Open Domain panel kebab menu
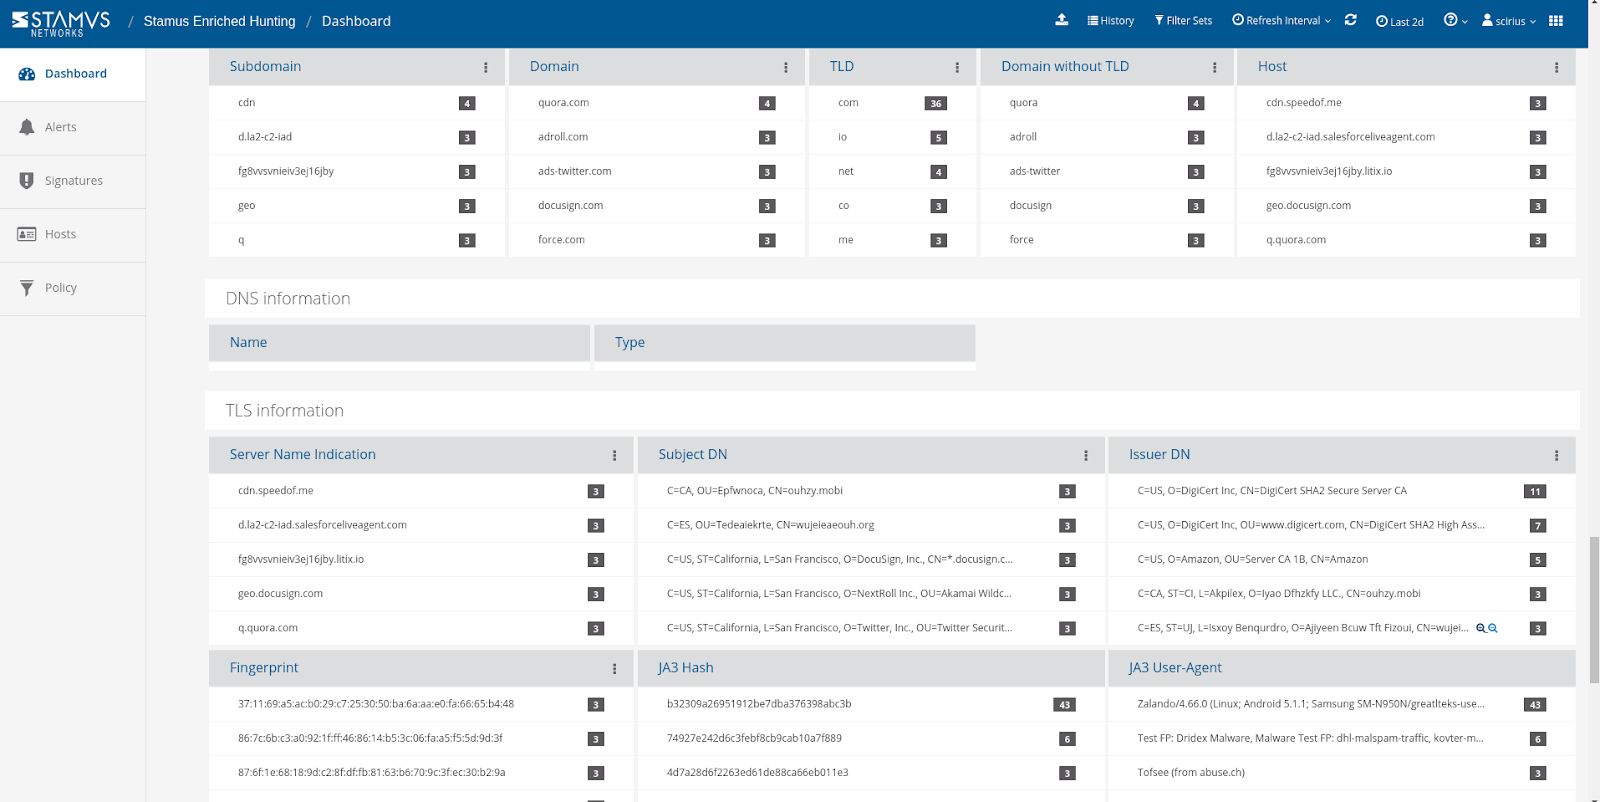Image resolution: width=1600 pixels, height=802 pixels. coord(786,67)
